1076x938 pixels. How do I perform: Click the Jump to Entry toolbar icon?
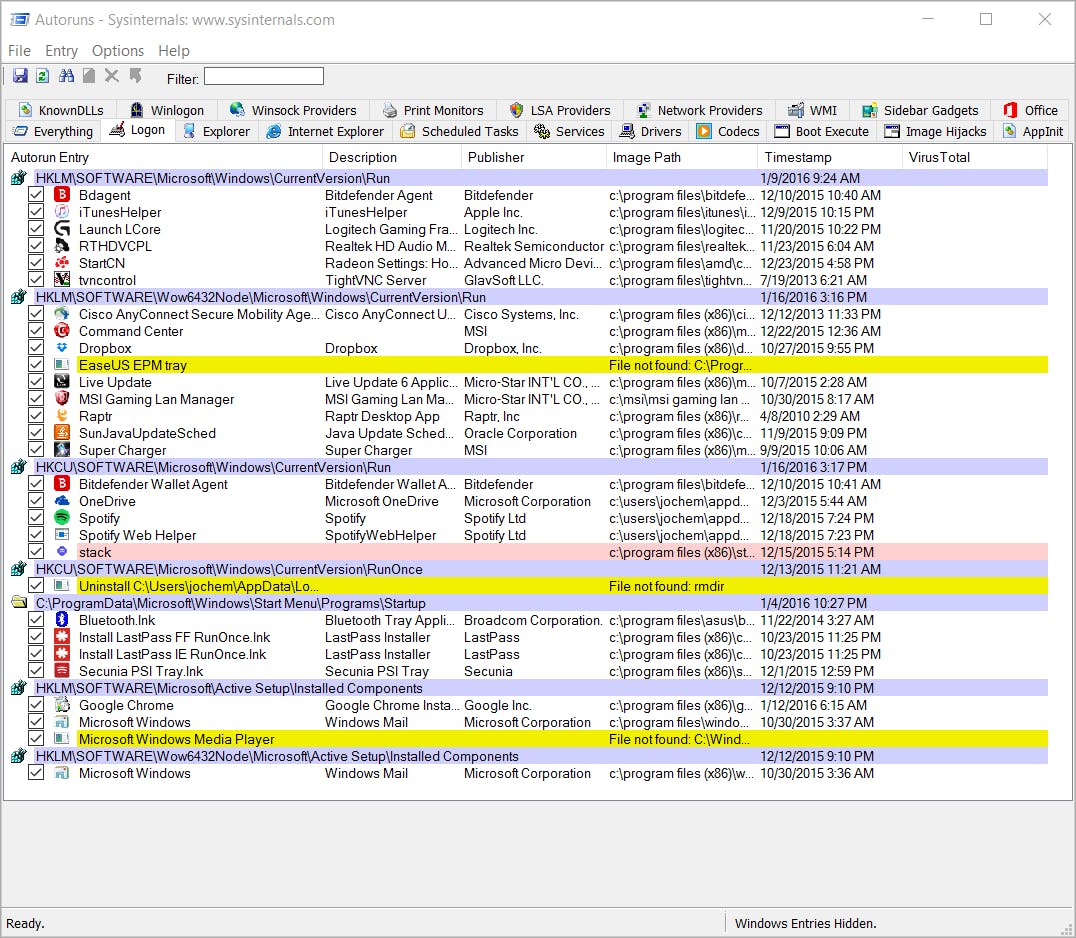[x=135, y=76]
